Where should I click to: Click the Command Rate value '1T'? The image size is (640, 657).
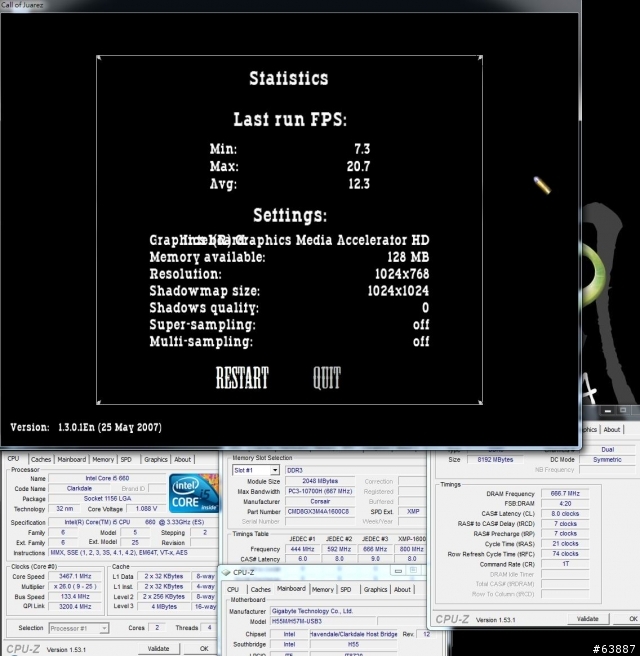click(x=565, y=564)
